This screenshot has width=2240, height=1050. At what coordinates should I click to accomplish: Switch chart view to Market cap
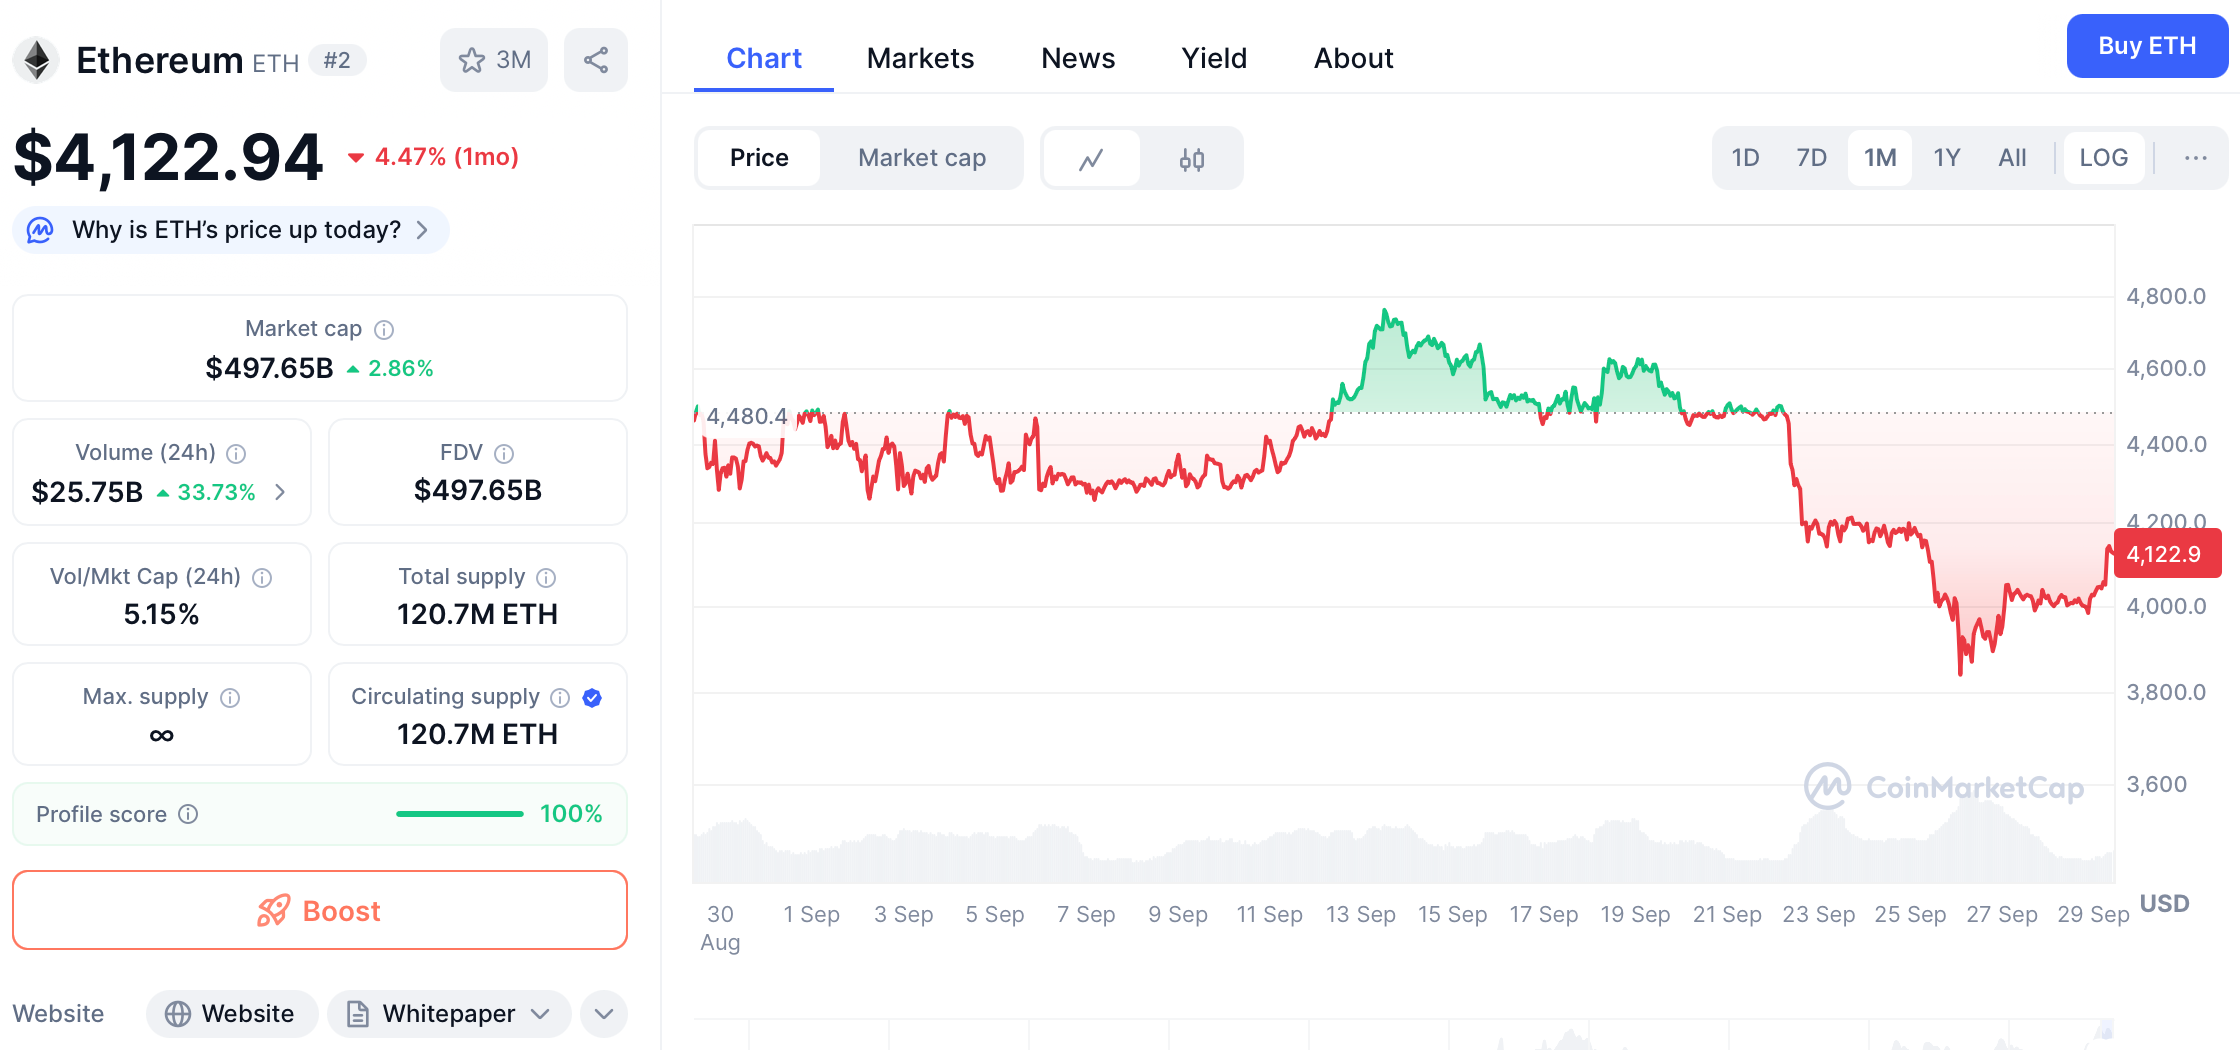pos(920,158)
